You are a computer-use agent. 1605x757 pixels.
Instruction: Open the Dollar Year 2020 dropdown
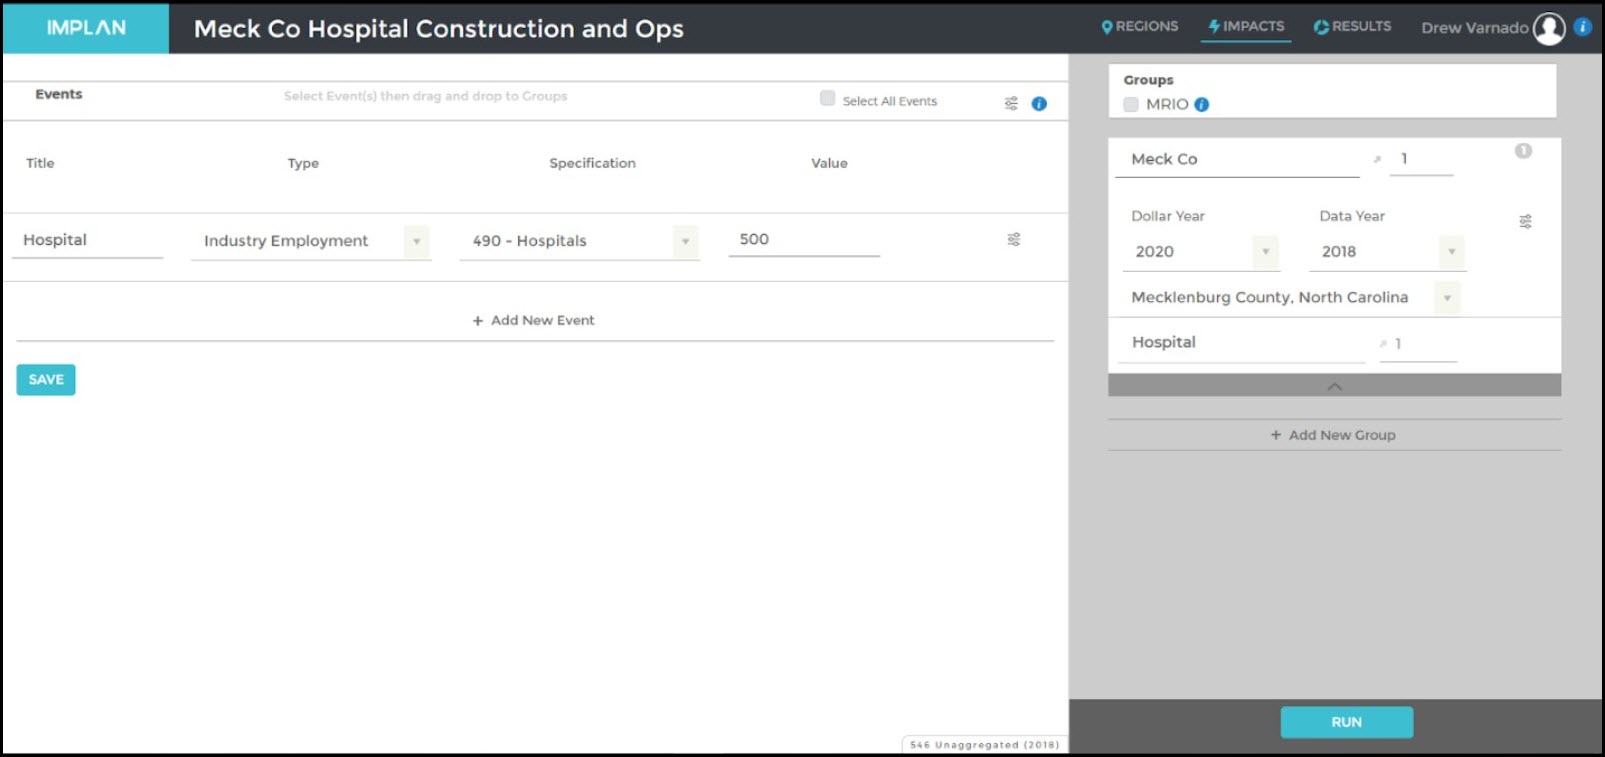1199,252
